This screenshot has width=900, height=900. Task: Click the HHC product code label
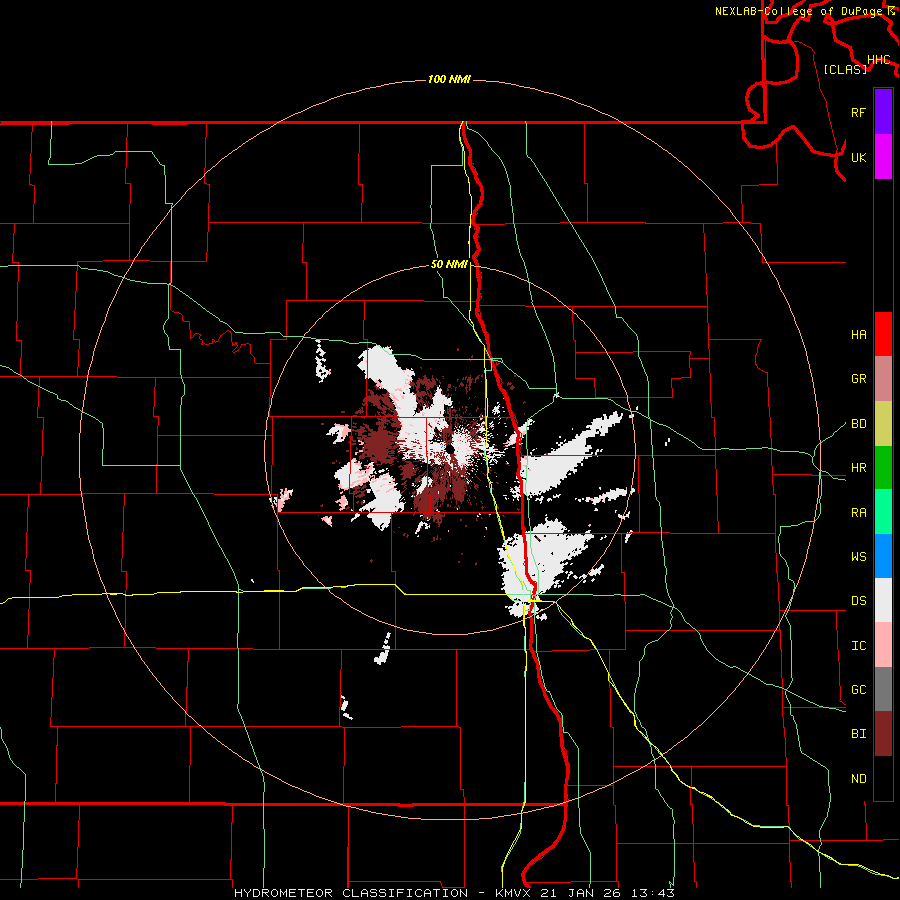[878, 60]
